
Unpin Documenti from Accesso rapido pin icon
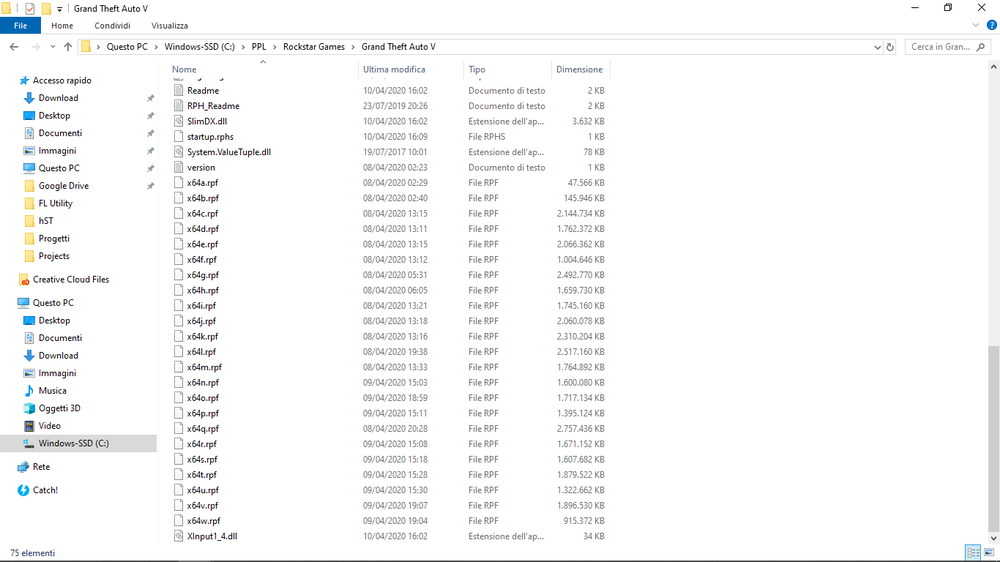[x=151, y=133]
